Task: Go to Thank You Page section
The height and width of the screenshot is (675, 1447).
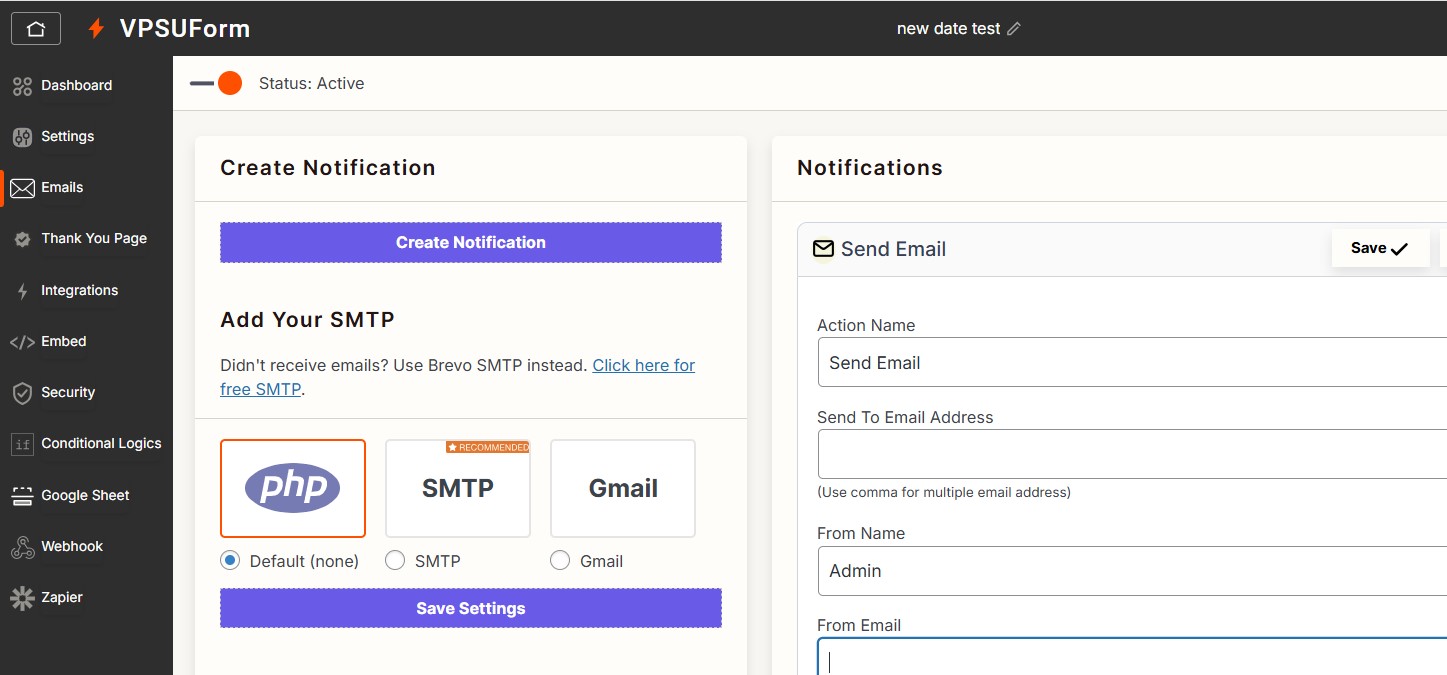Action: coord(94,239)
